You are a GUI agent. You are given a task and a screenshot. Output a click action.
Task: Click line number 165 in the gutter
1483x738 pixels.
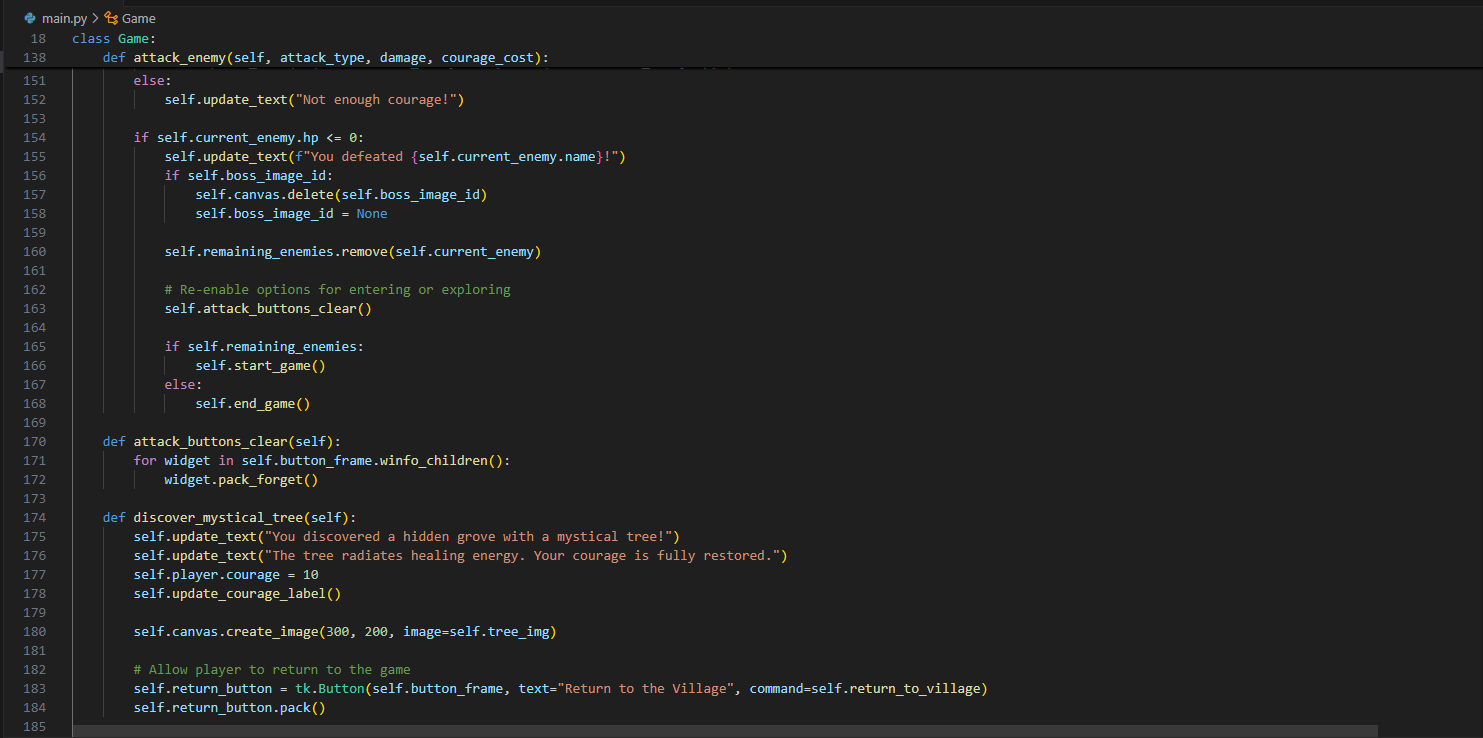click(34, 346)
